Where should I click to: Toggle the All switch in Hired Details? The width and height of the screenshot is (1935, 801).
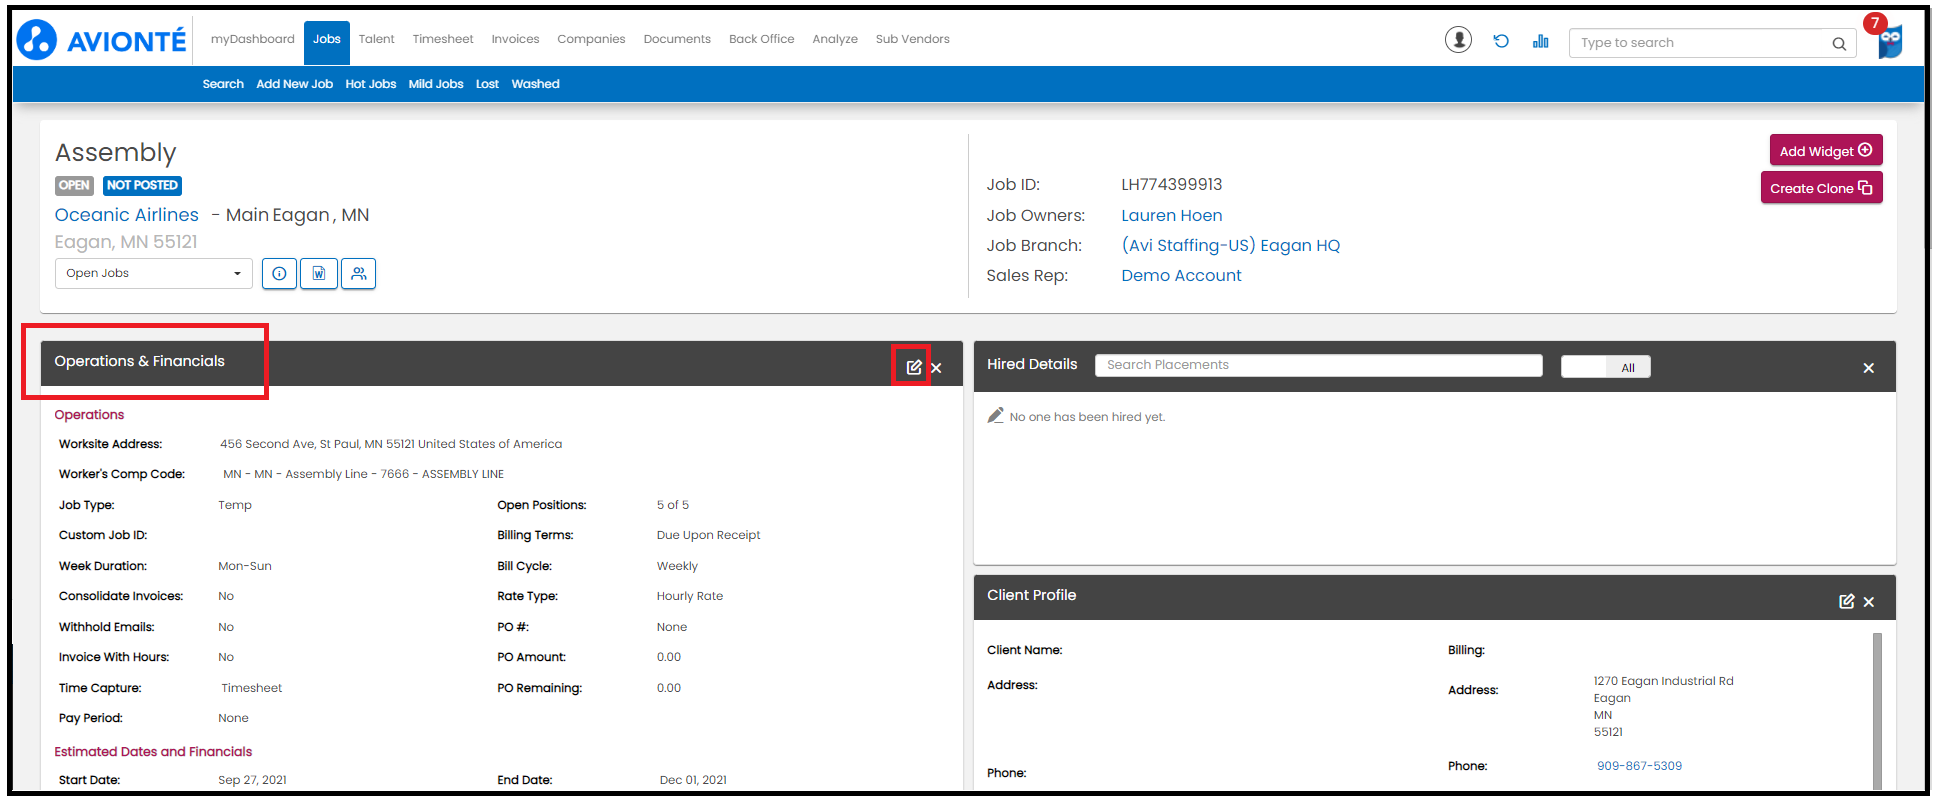coord(1606,367)
